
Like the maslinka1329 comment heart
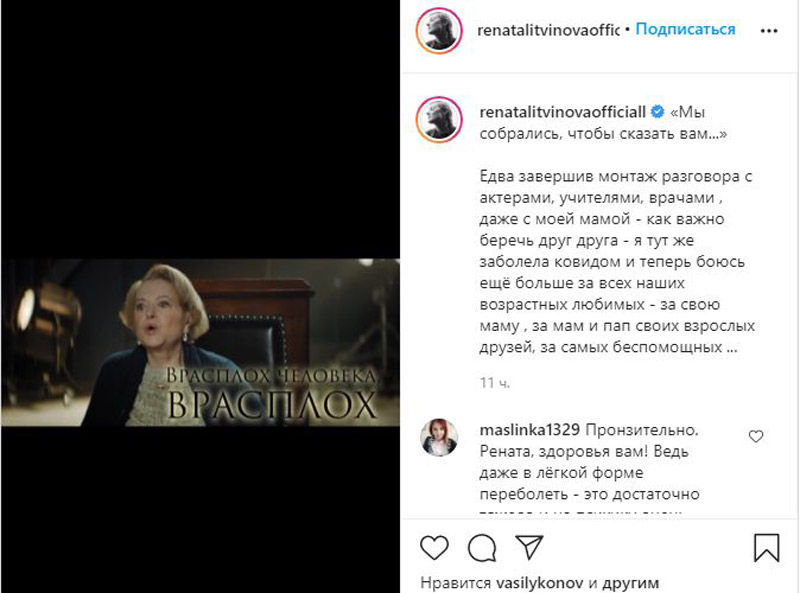pyautogui.click(x=756, y=436)
